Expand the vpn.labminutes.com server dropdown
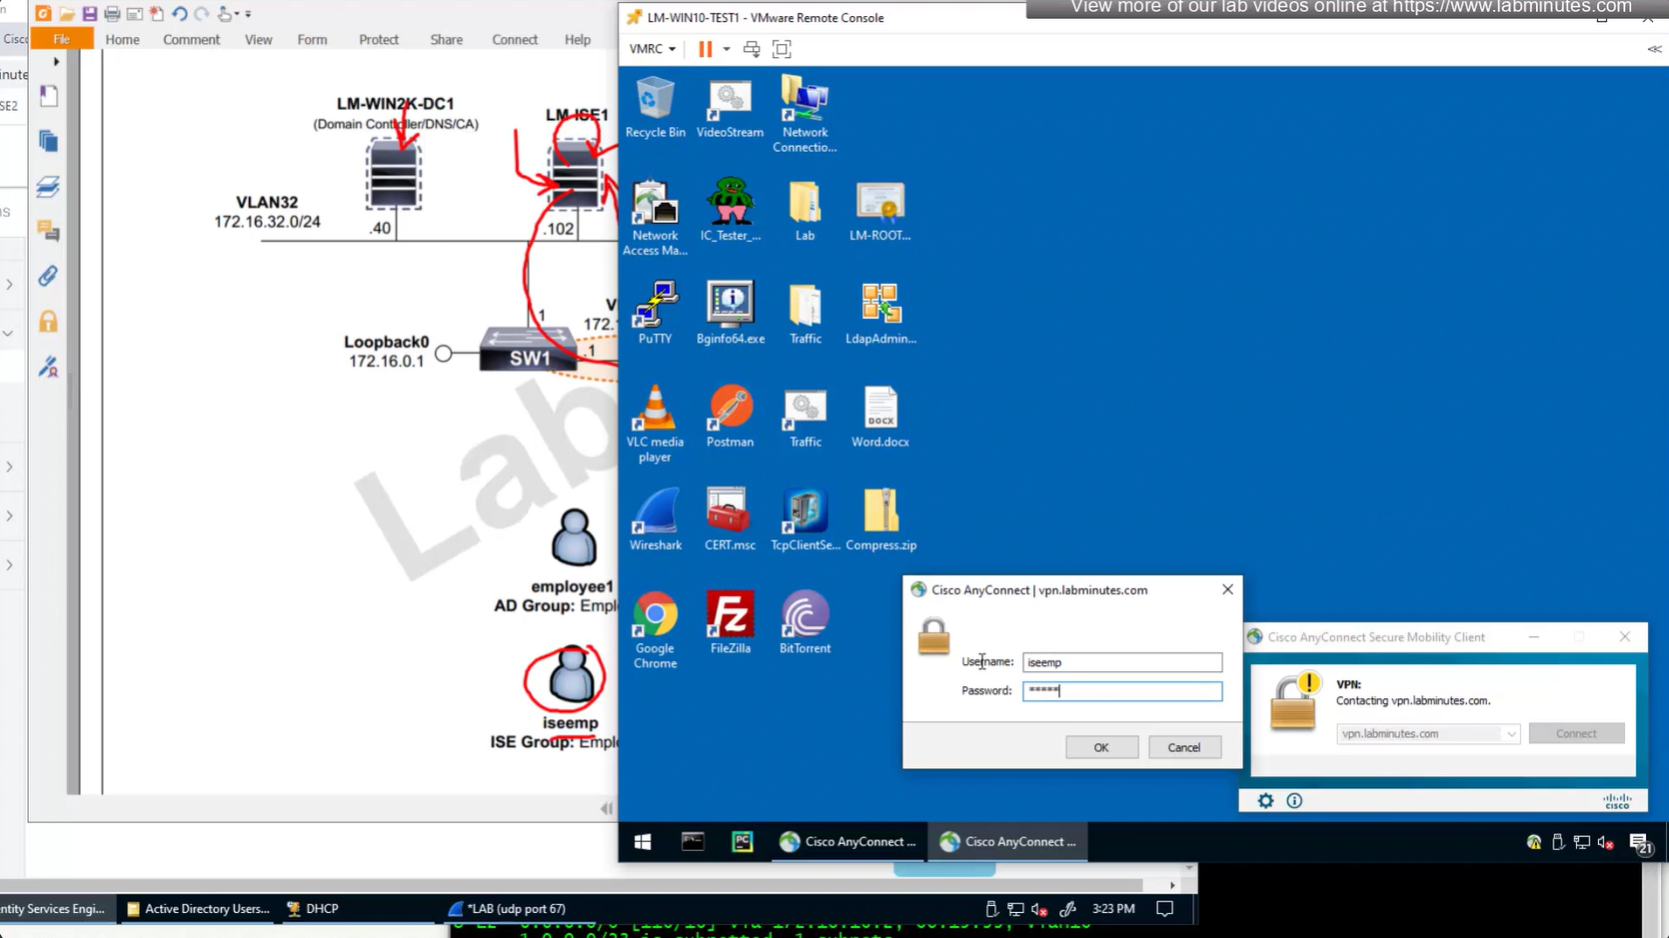This screenshot has width=1669, height=938. (x=1510, y=734)
